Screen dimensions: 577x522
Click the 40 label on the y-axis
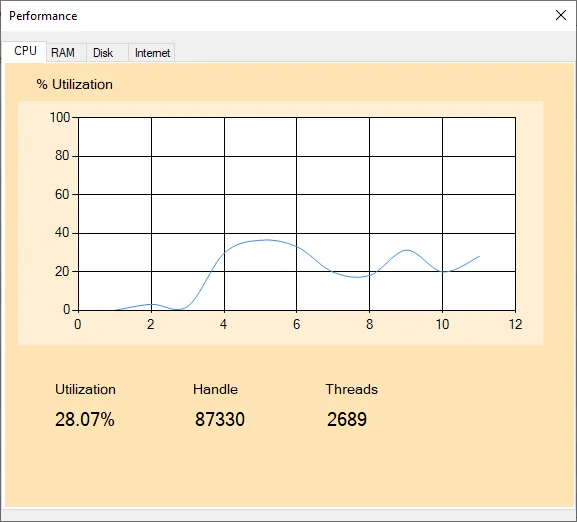(62, 232)
